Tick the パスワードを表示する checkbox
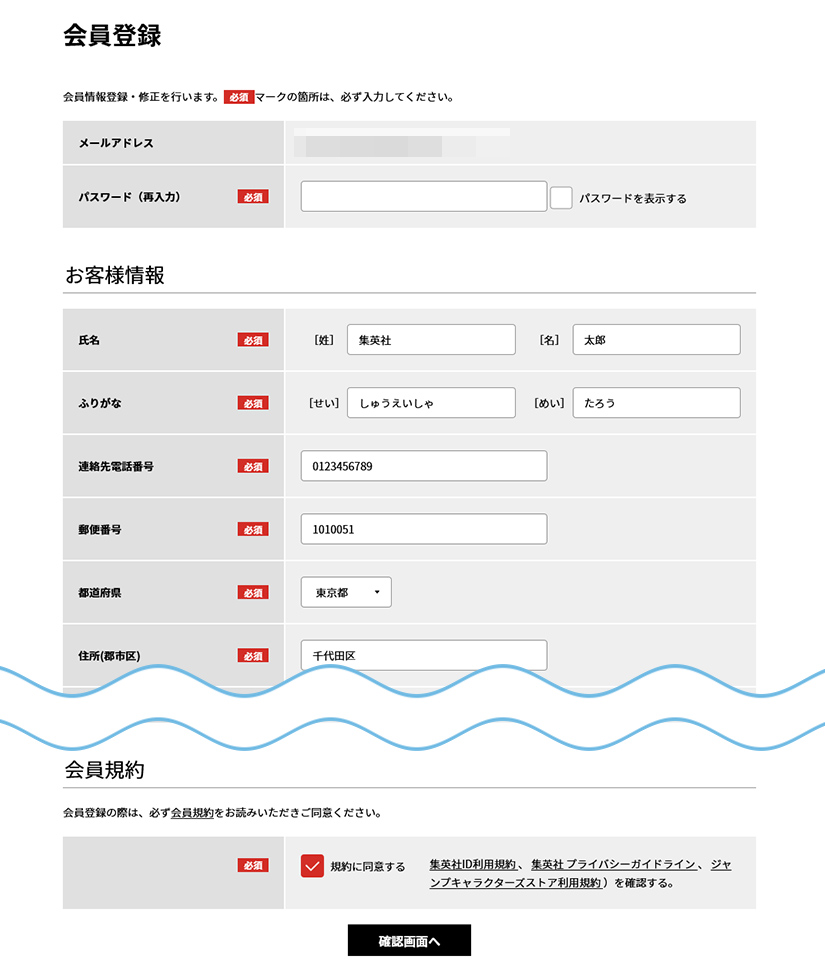 (x=561, y=198)
